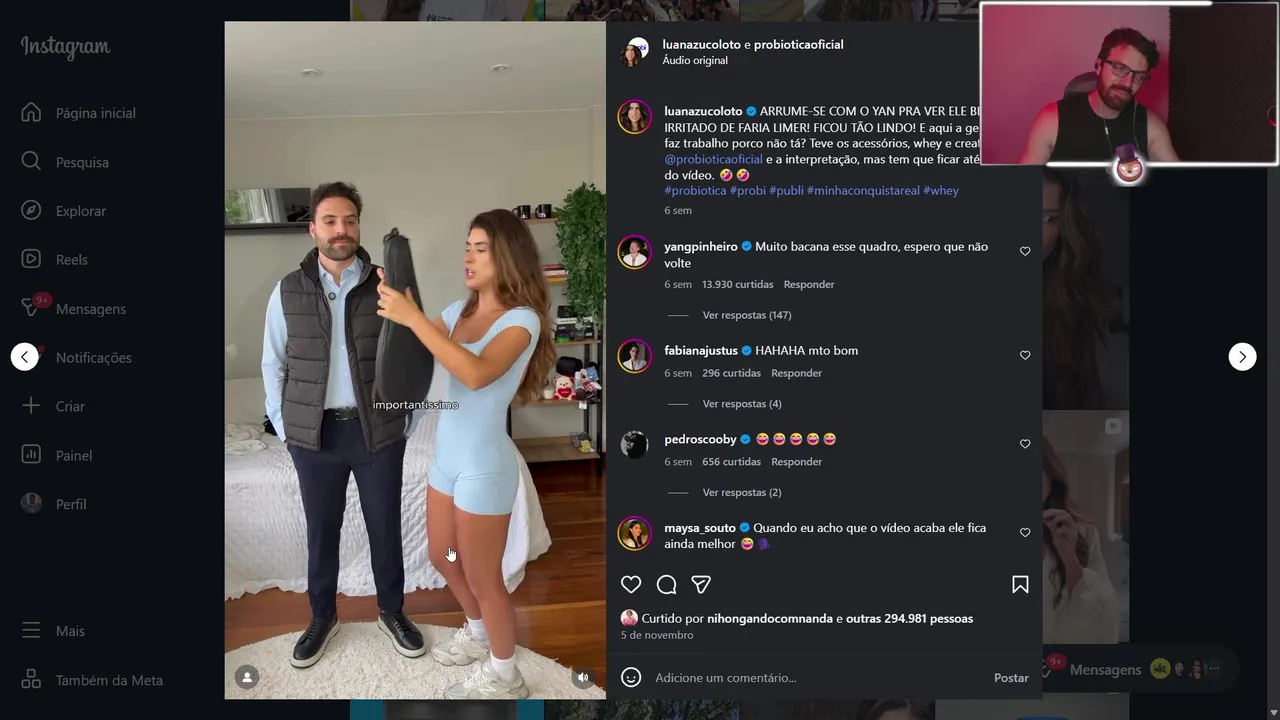
Task: Open #probiotica hashtag link
Action: [x=695, y=190]
